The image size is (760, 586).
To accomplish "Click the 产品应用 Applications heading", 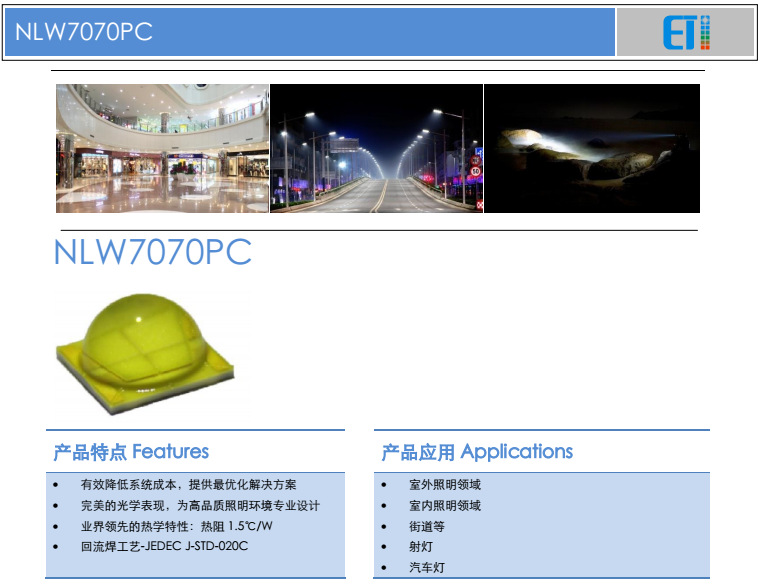I will pyautogui.click(x=477, y=452).
